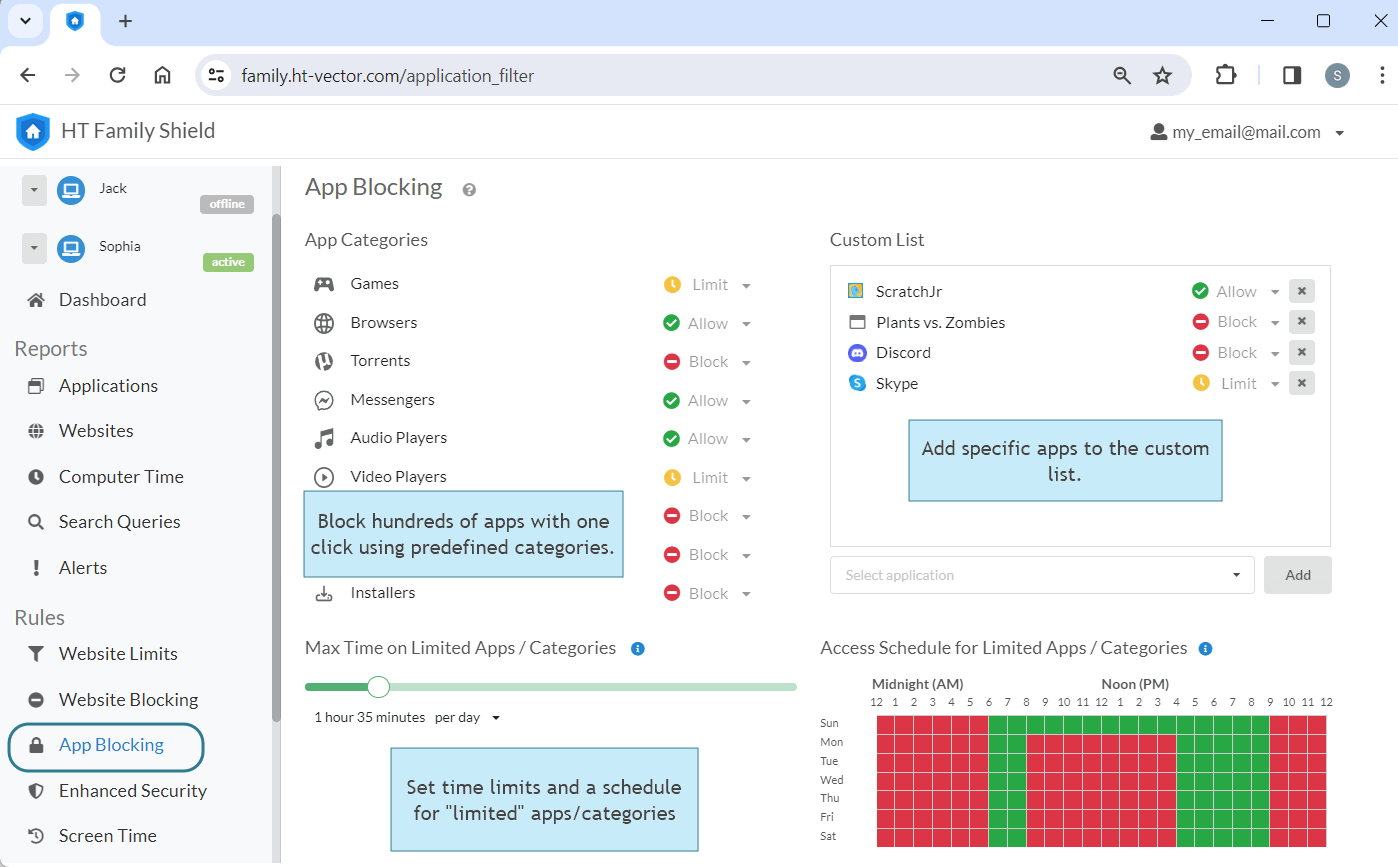Click Sophia's computer icon in sidebar
1398x867 pixels.
coord(70,248)
